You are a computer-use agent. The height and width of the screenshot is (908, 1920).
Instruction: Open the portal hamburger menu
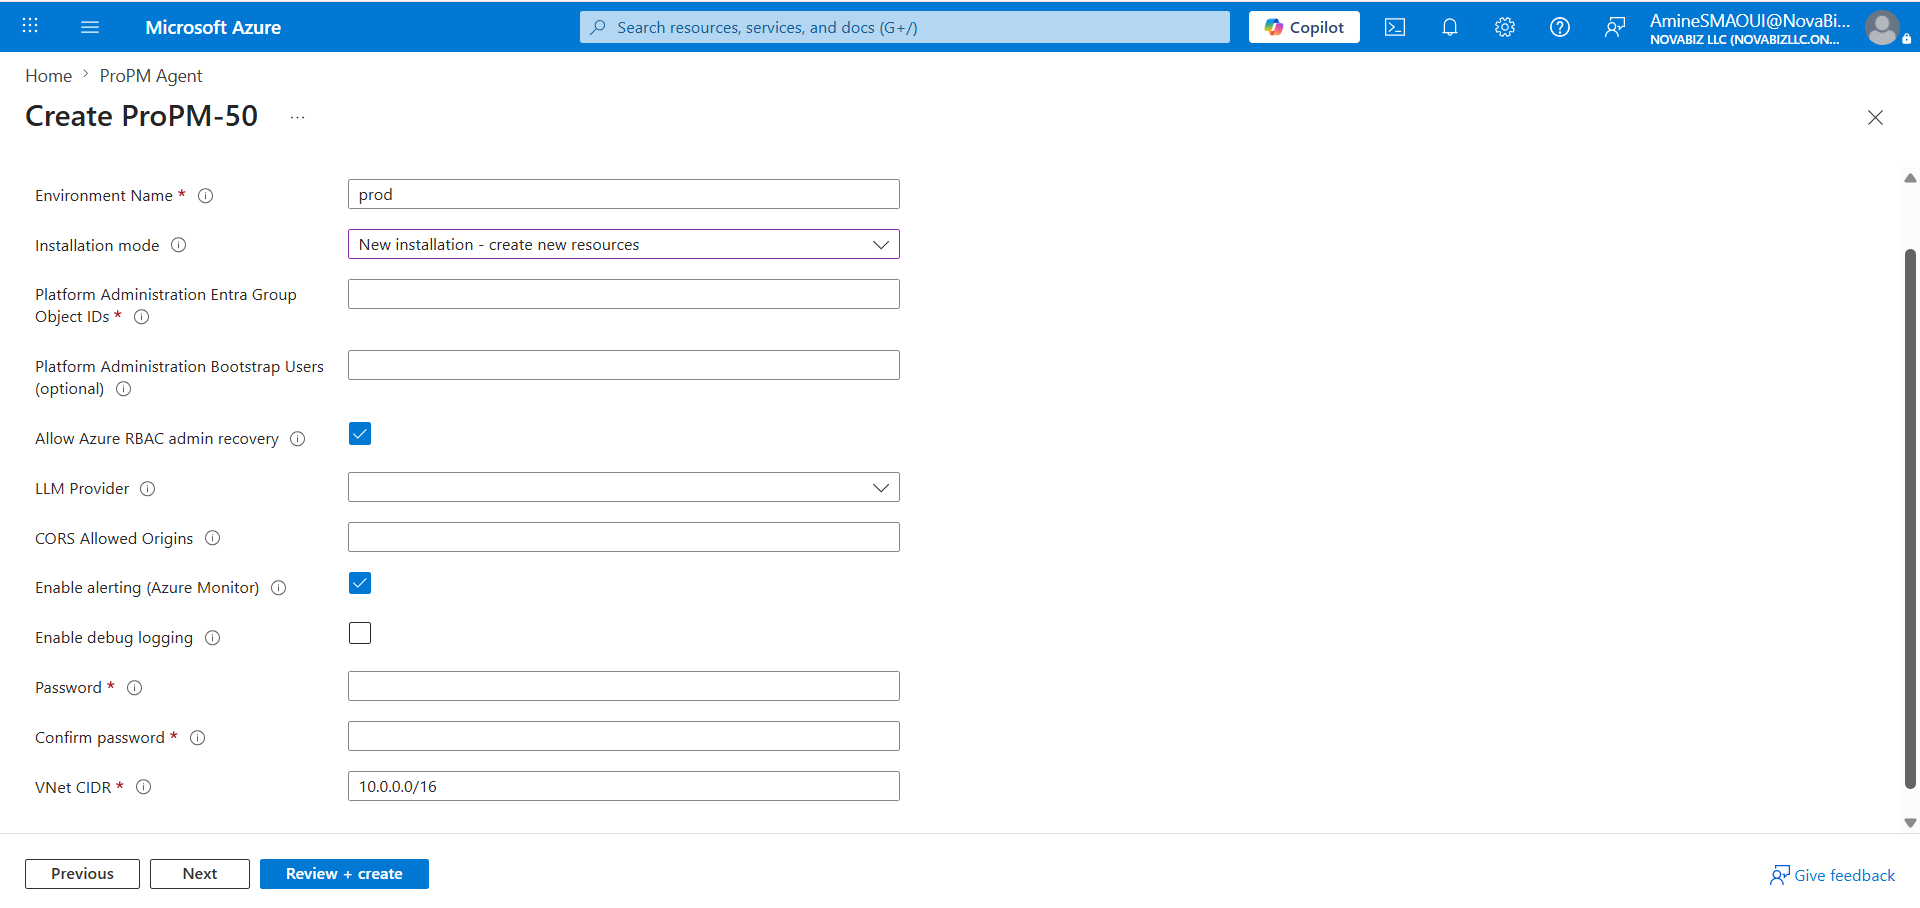click(90, 27)
